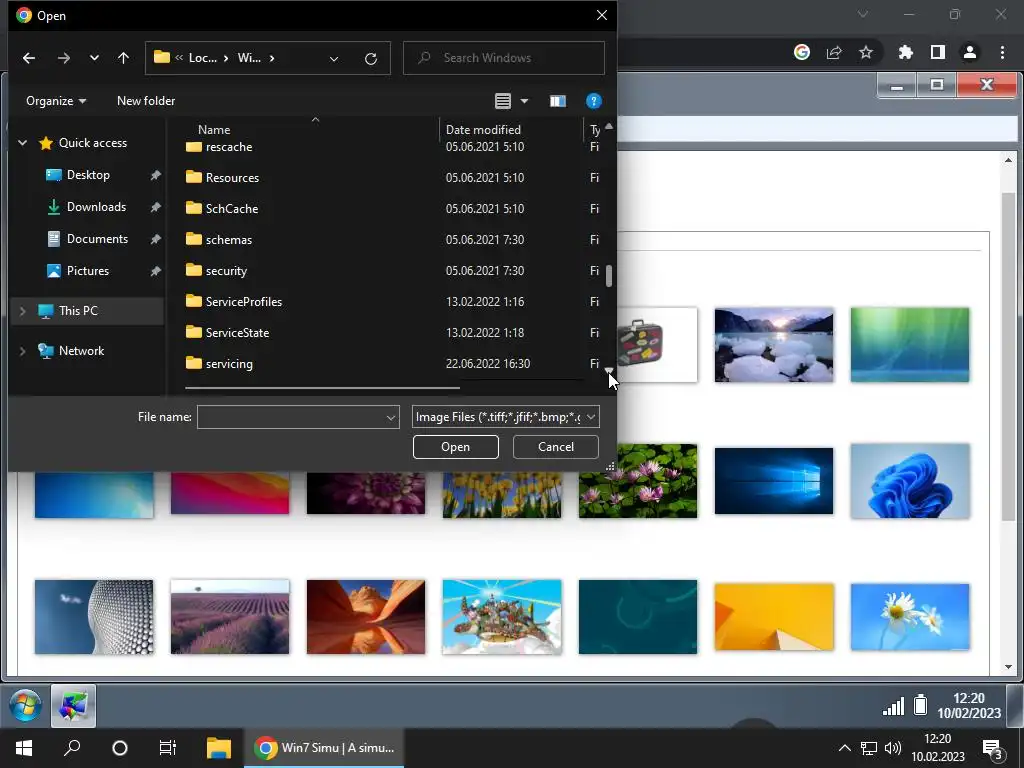
Task: Open recent locations dropdown arrow
Action: (94, 58)
